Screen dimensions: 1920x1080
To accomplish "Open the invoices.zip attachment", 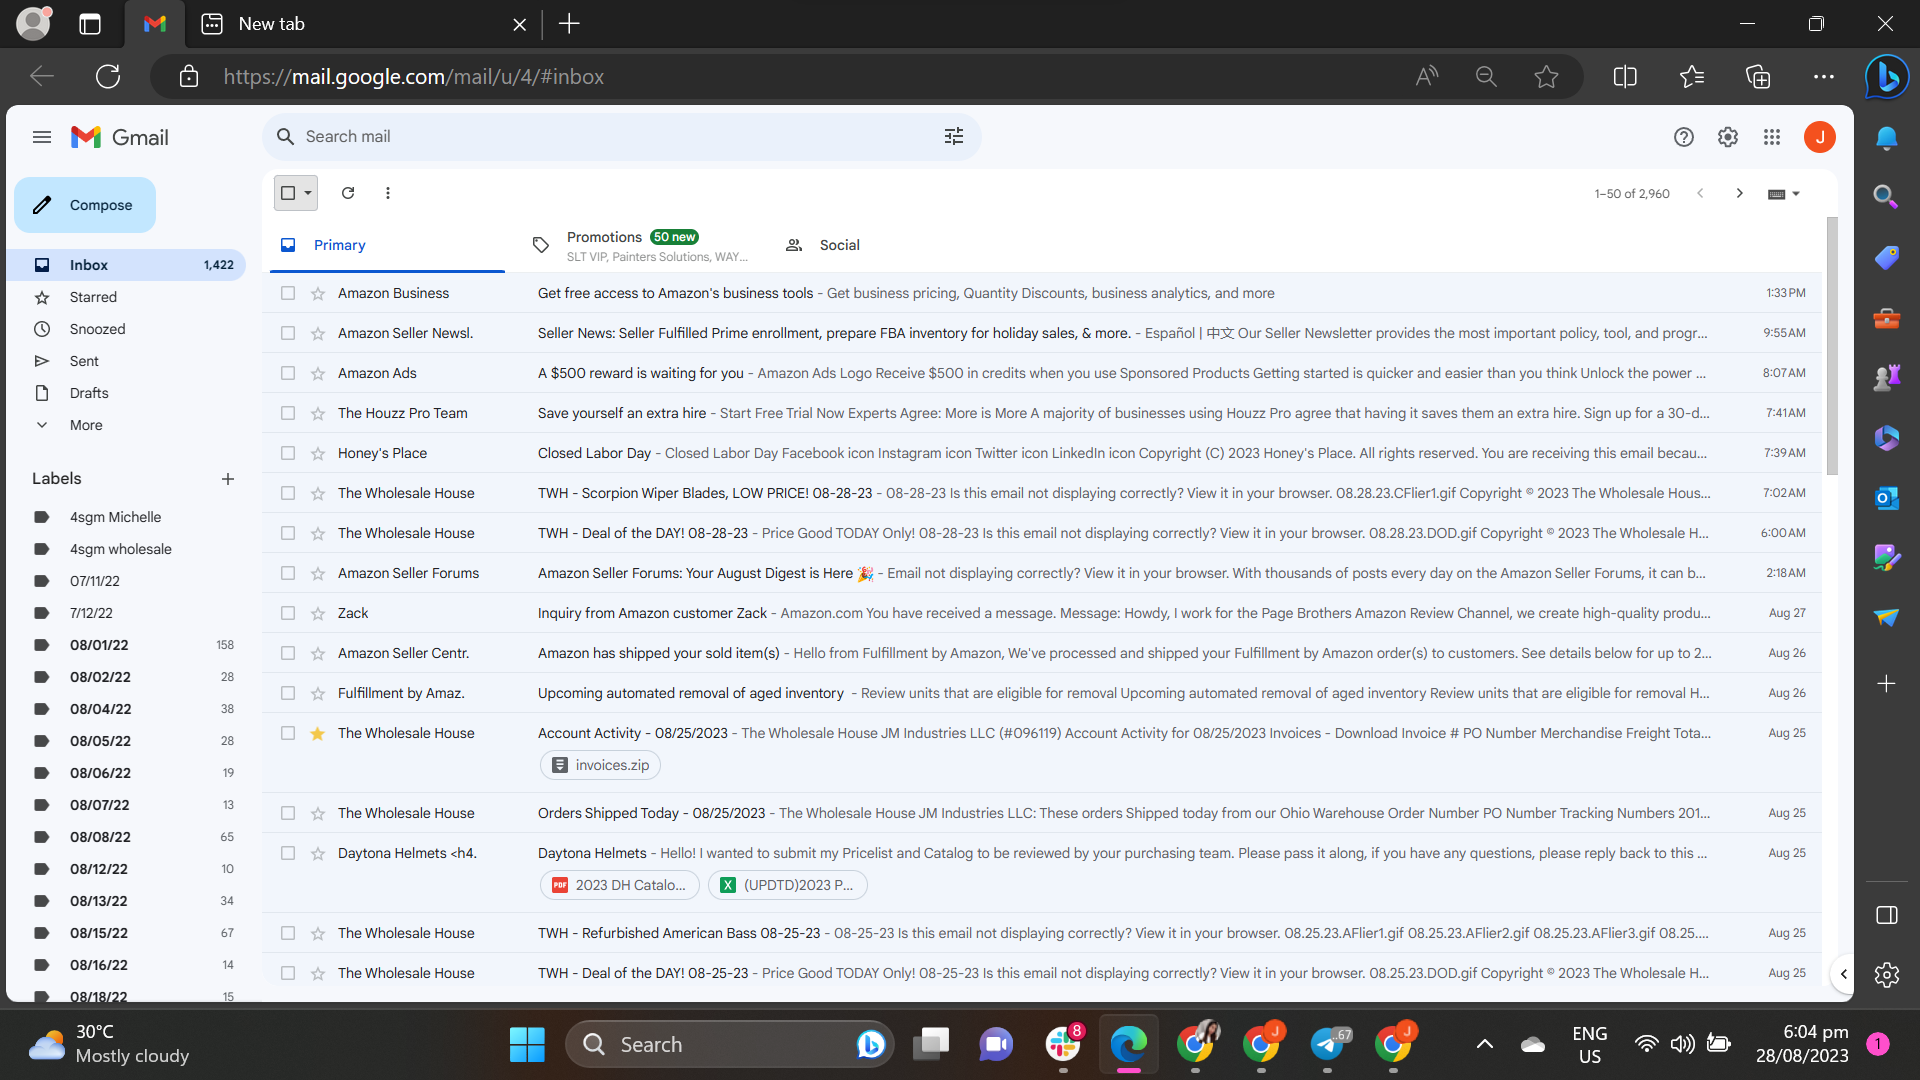I will 600,765.
